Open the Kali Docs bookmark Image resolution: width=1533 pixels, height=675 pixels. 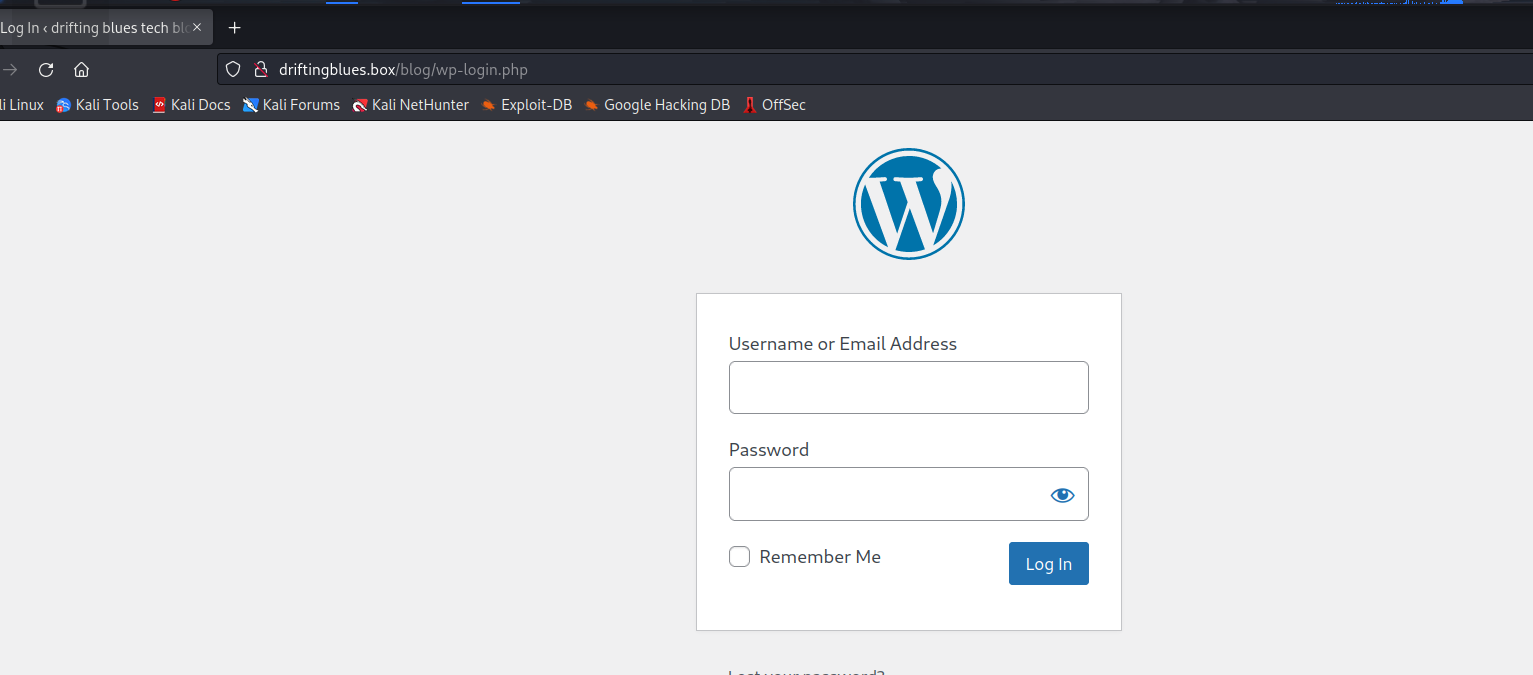(x=191, y=105)
